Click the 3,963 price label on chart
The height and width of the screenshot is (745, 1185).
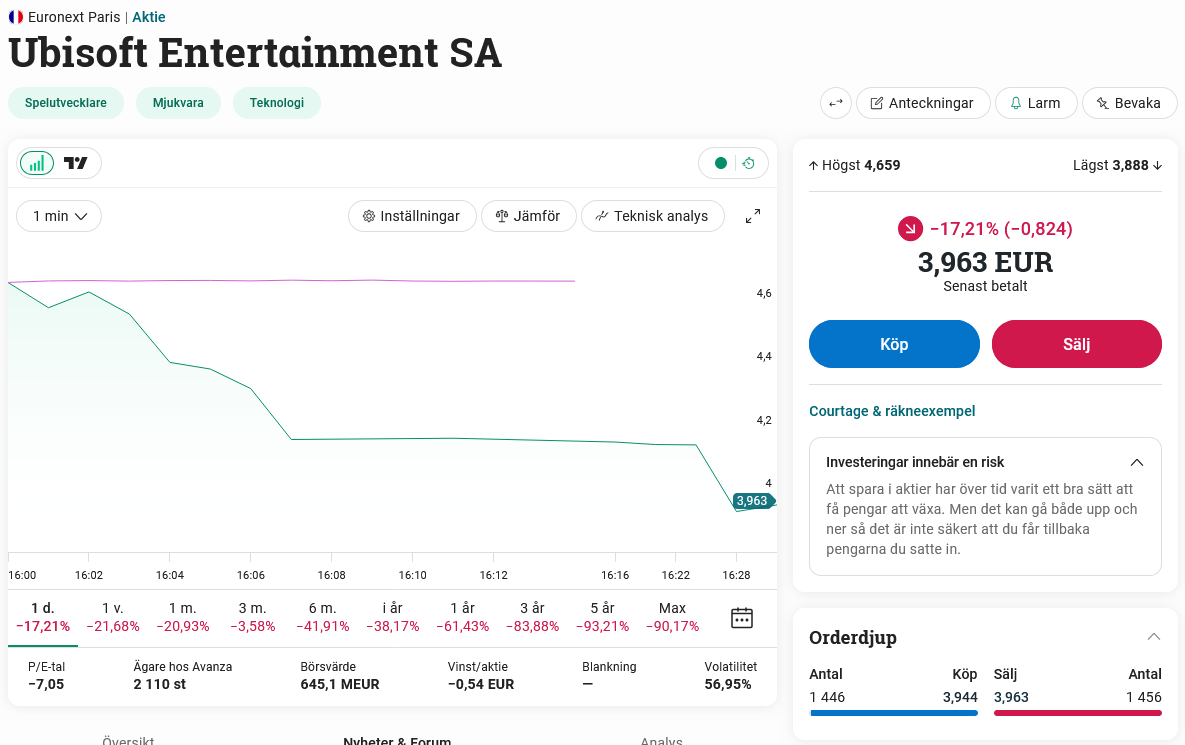tap(753, 501)
